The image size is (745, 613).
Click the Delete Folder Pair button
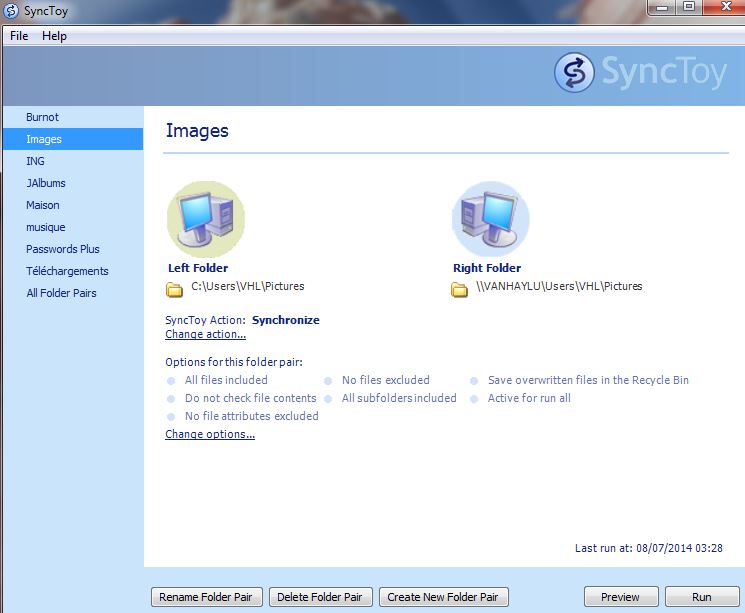321,597
